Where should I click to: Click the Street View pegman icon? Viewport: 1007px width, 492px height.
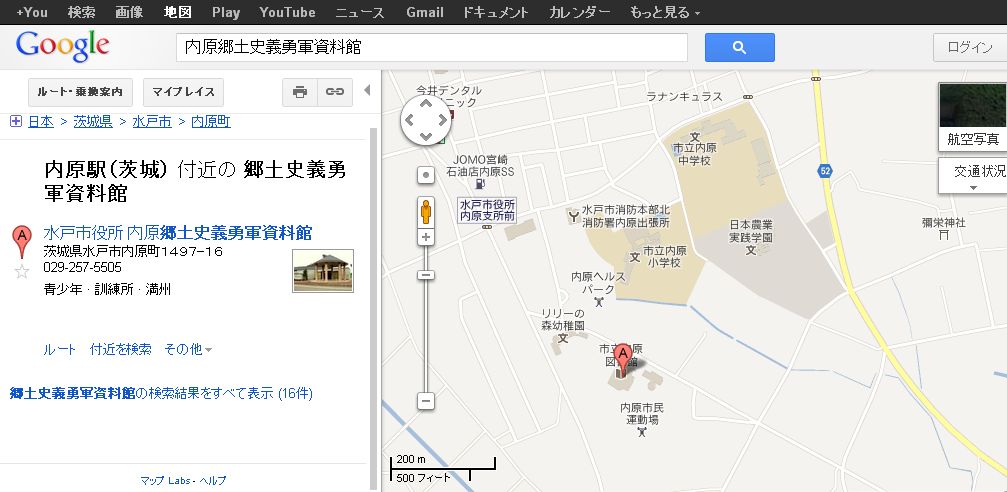click(x=426, y=211)
